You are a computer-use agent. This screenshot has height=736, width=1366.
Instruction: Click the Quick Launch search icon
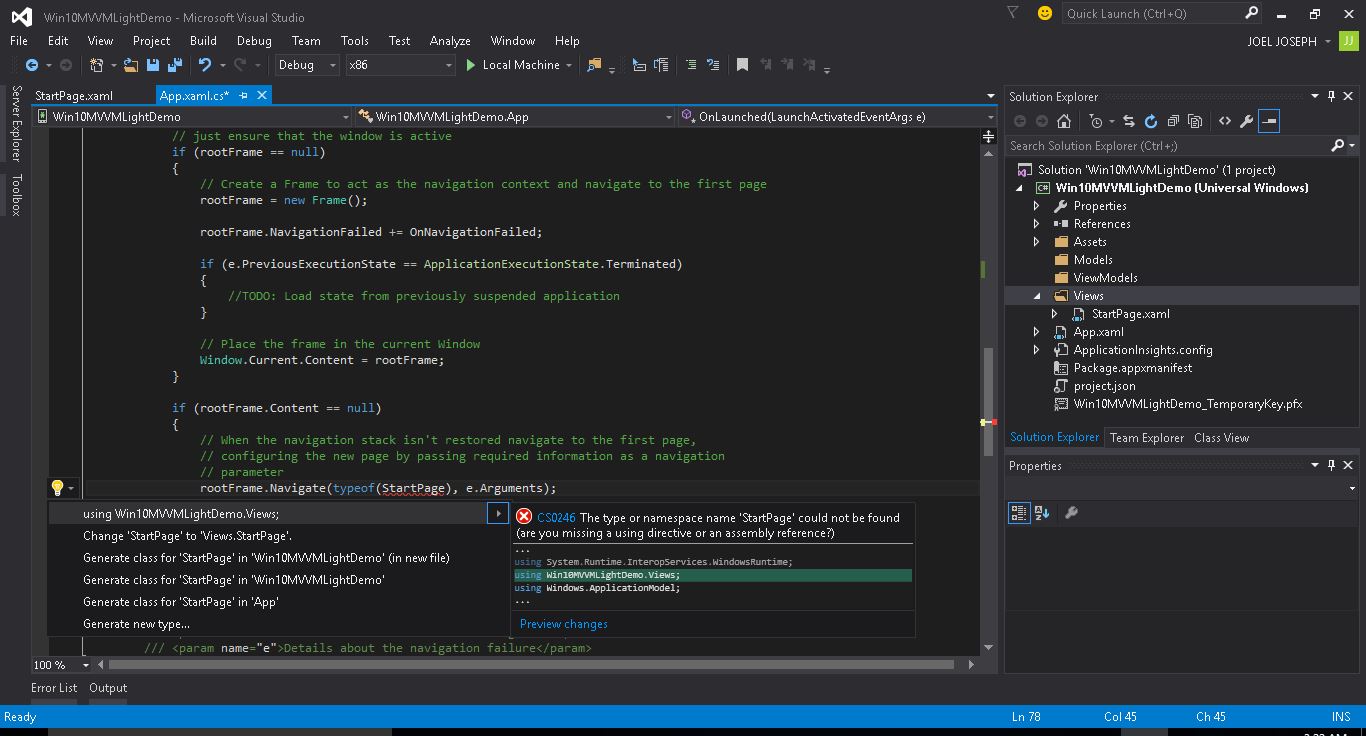click(x=1251, y=13)
